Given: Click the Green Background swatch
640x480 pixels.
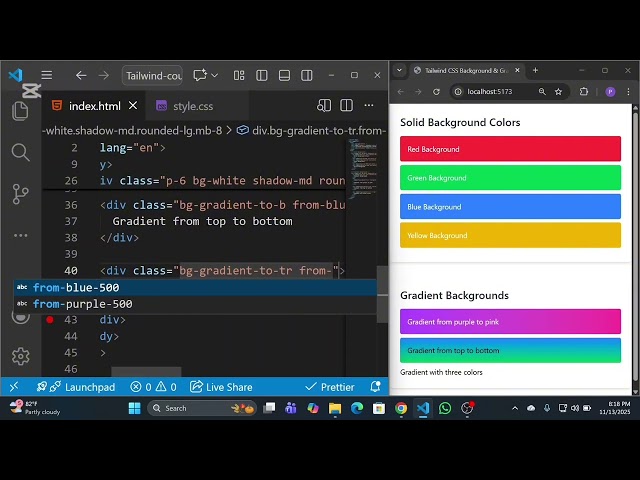Looking at the screenshot, I should pyautogui.click(x=510, y=178).
